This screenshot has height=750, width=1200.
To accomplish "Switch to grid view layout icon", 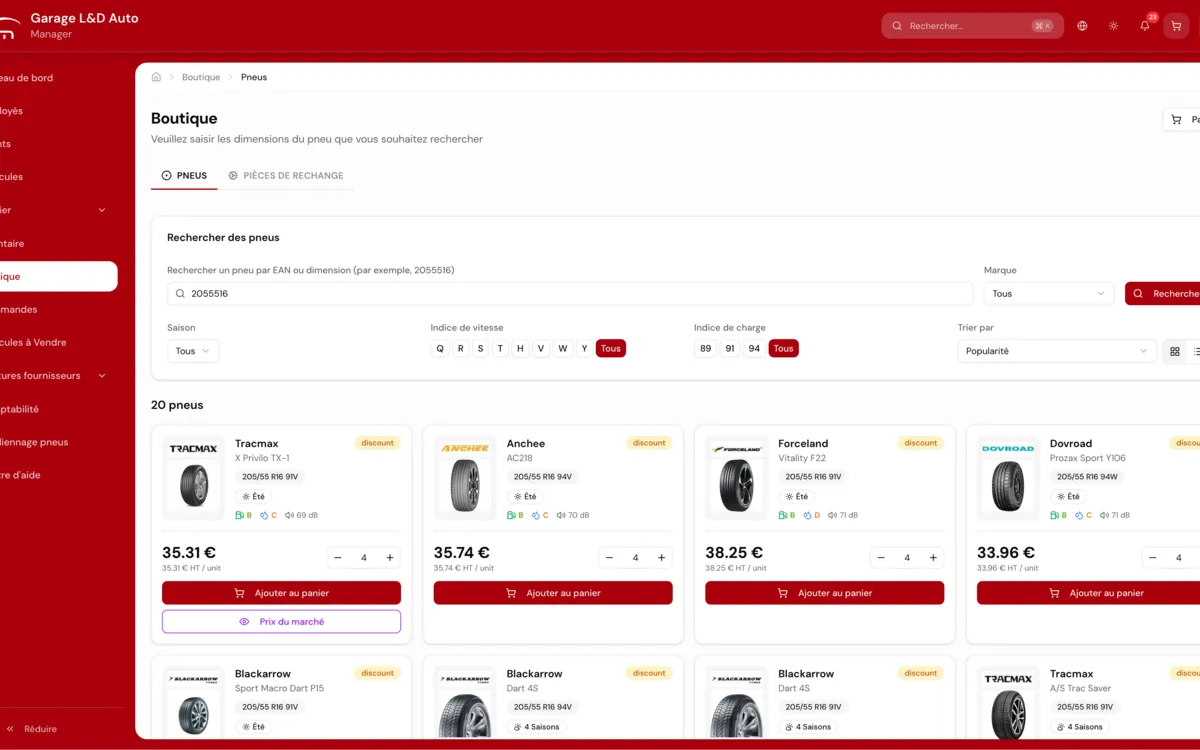I will point(1175,351).
